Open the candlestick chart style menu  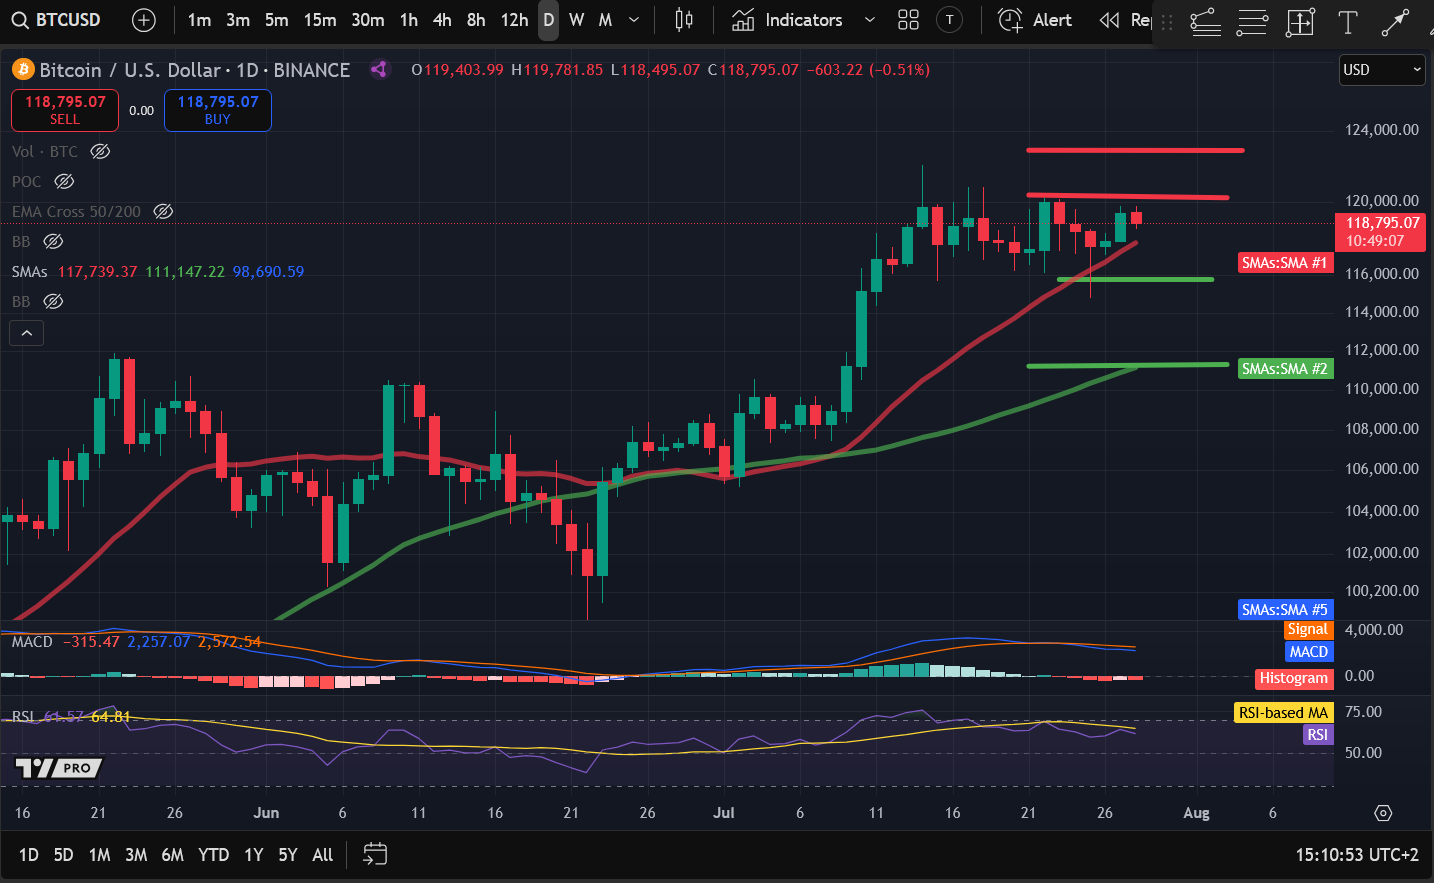[684, 20]
